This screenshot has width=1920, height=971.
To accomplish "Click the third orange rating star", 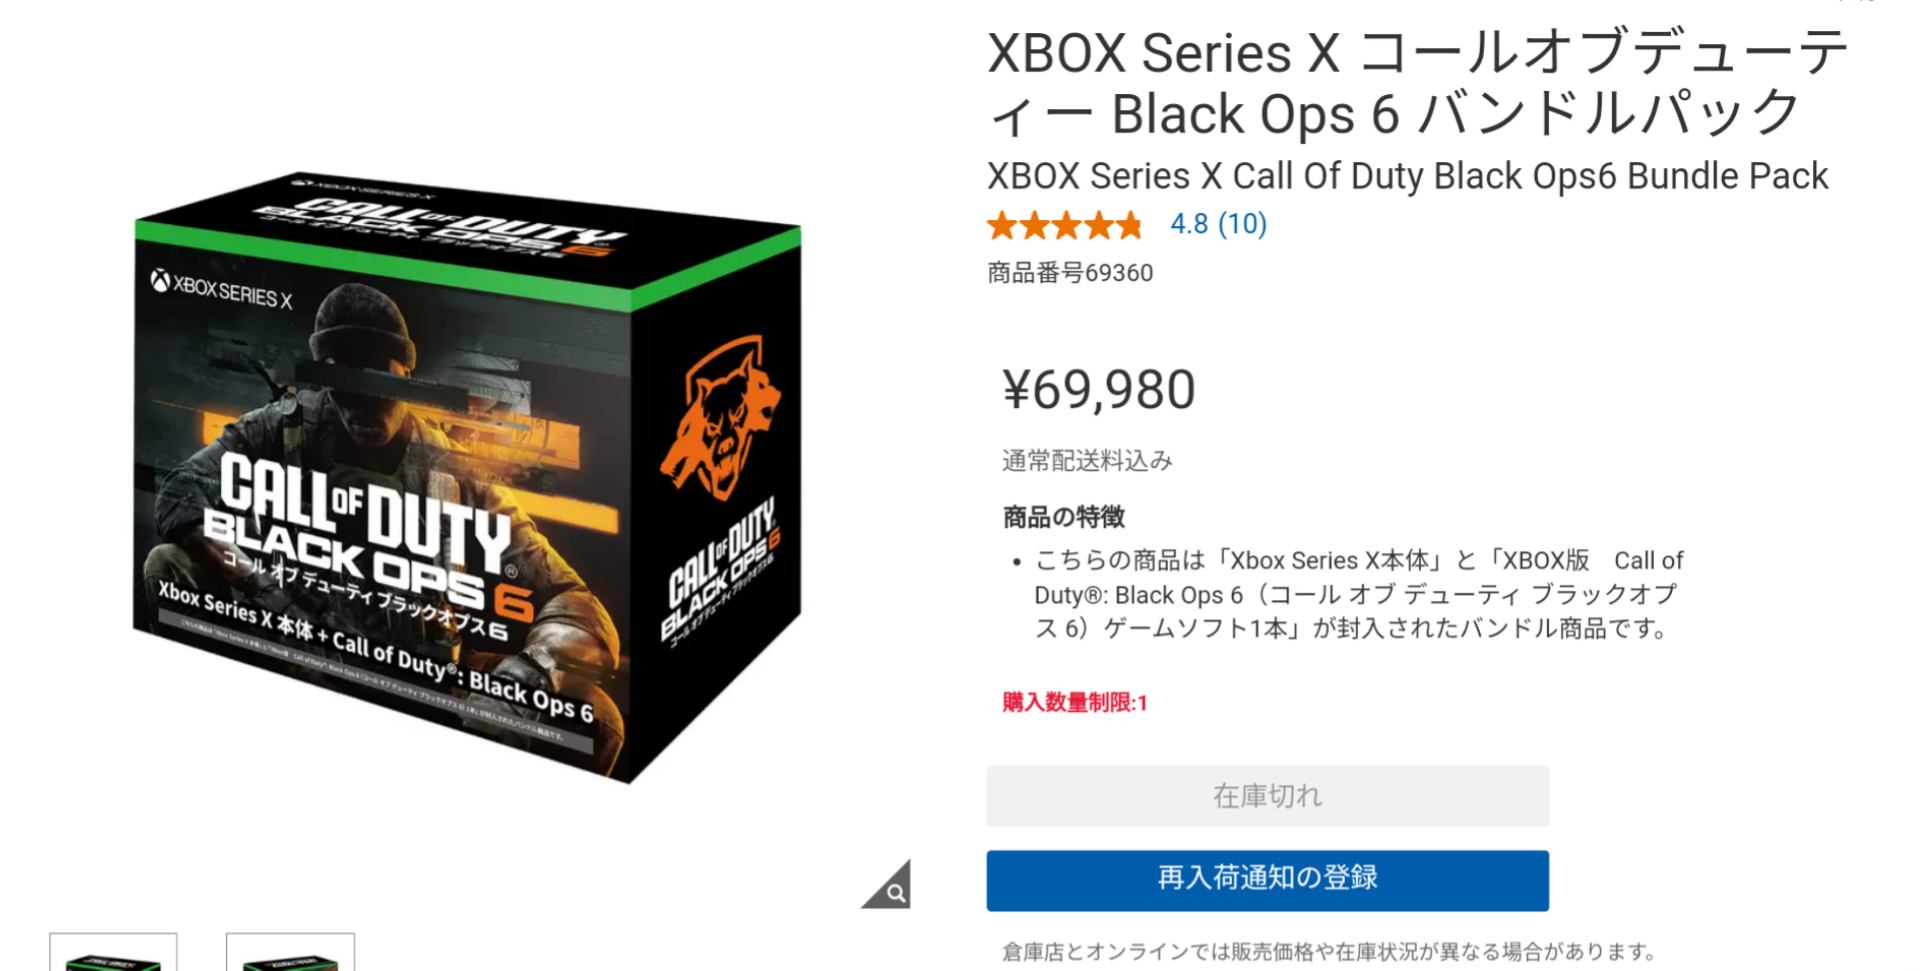I will click(1065, 225).
